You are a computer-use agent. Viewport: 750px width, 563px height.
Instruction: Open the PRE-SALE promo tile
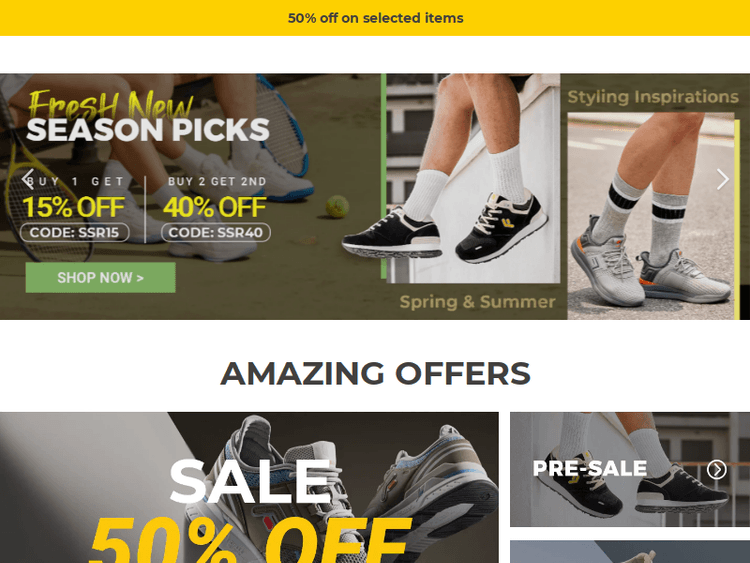630,469
